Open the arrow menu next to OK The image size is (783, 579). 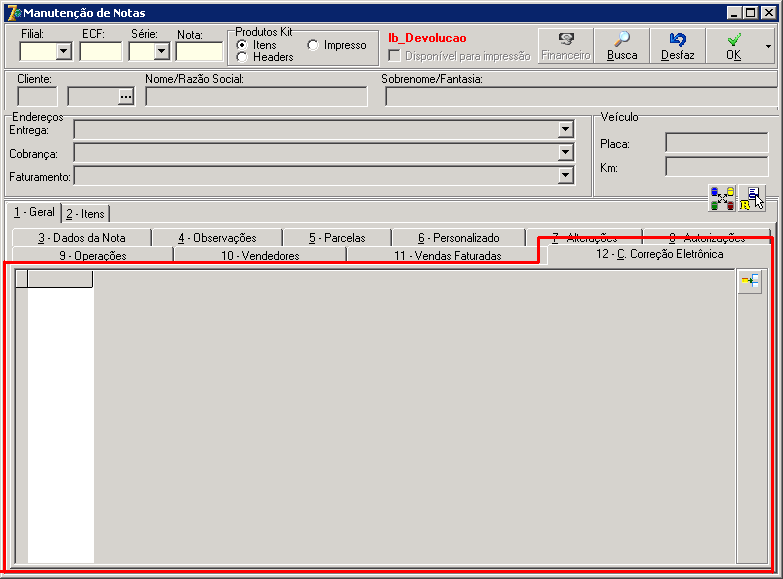(x=768, y=46)
